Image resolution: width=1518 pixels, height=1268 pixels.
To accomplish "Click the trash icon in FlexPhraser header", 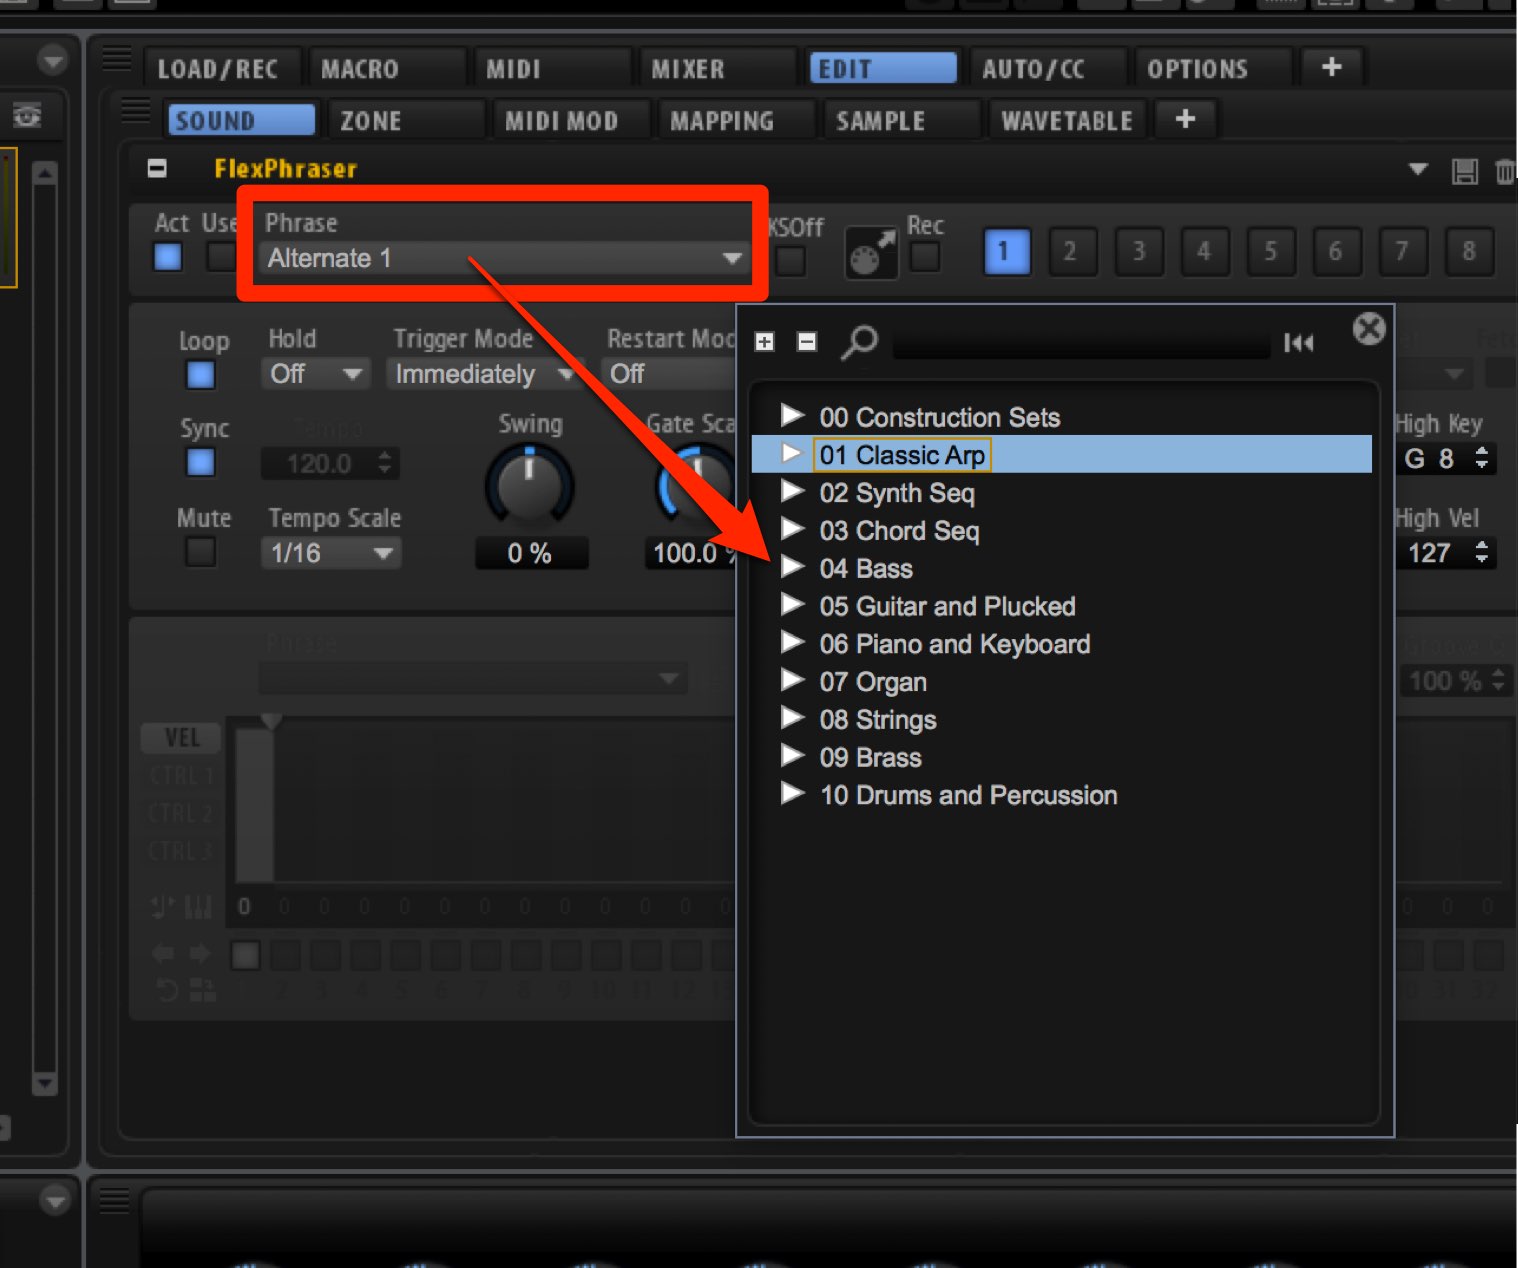I will tap(1505, 171).
